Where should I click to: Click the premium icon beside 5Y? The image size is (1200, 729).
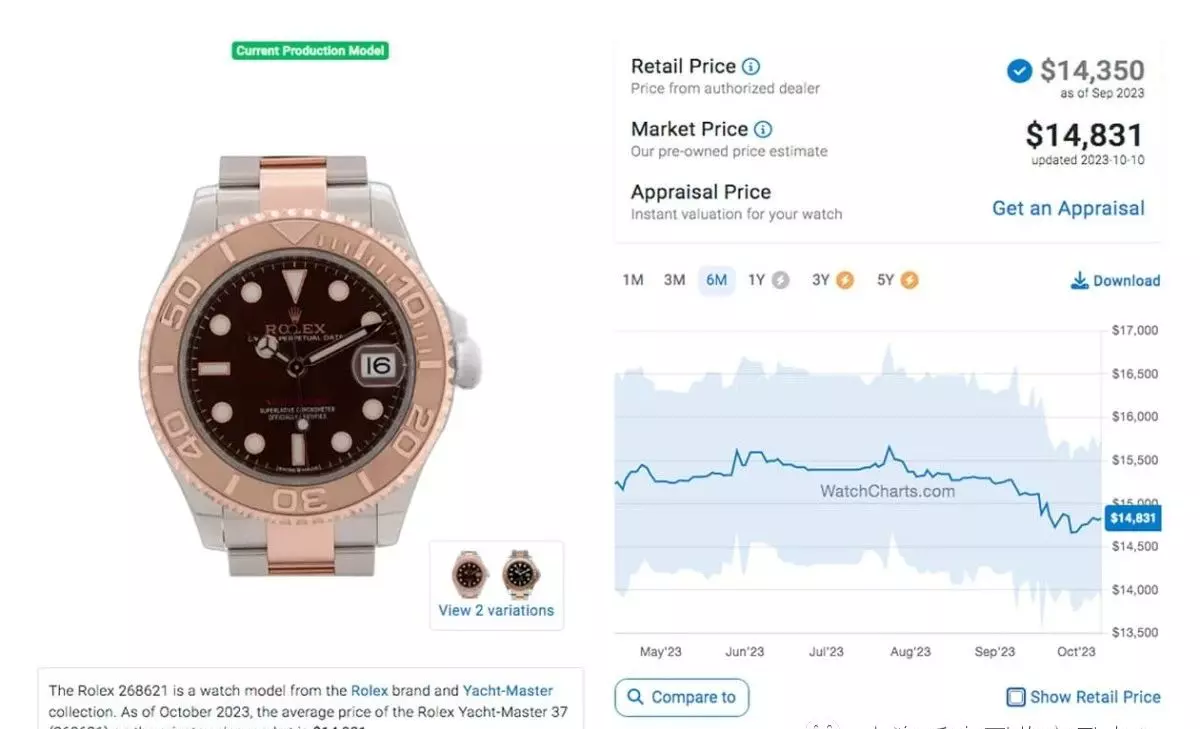pos(909,280)
